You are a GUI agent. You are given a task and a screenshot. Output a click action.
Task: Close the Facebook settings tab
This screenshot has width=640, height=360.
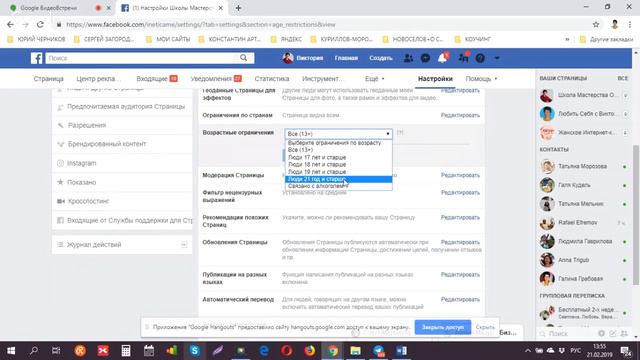[x=220, y=8]
